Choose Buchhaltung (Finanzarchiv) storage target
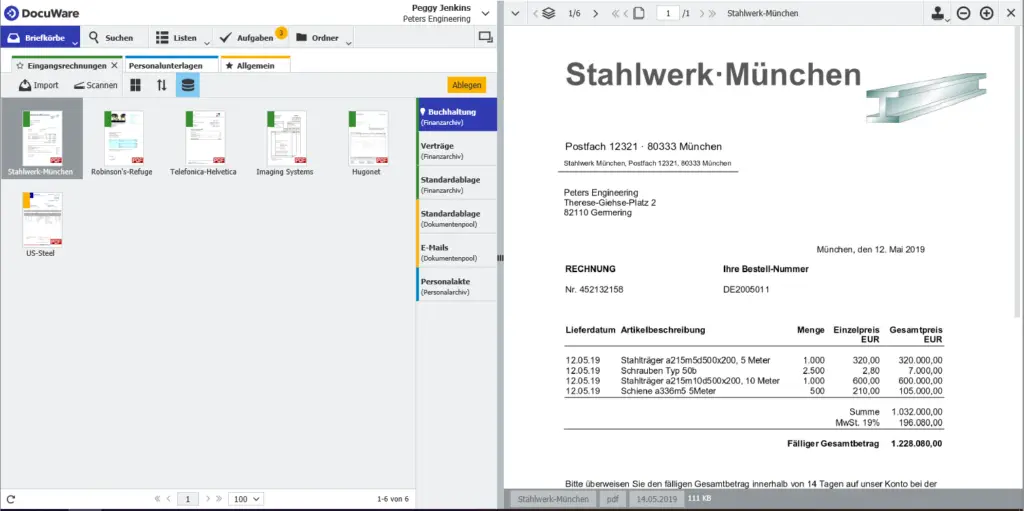Viewport: 1024px width, 511px height. click(x=456, y=115)
